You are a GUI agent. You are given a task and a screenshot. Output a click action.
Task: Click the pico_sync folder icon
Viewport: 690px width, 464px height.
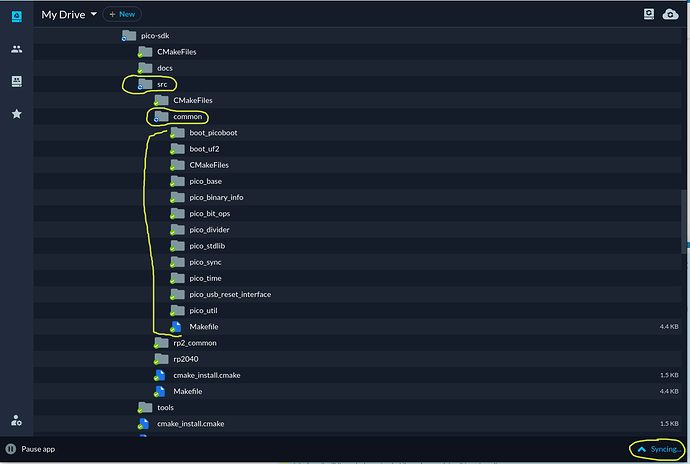[x=177, y=262]
